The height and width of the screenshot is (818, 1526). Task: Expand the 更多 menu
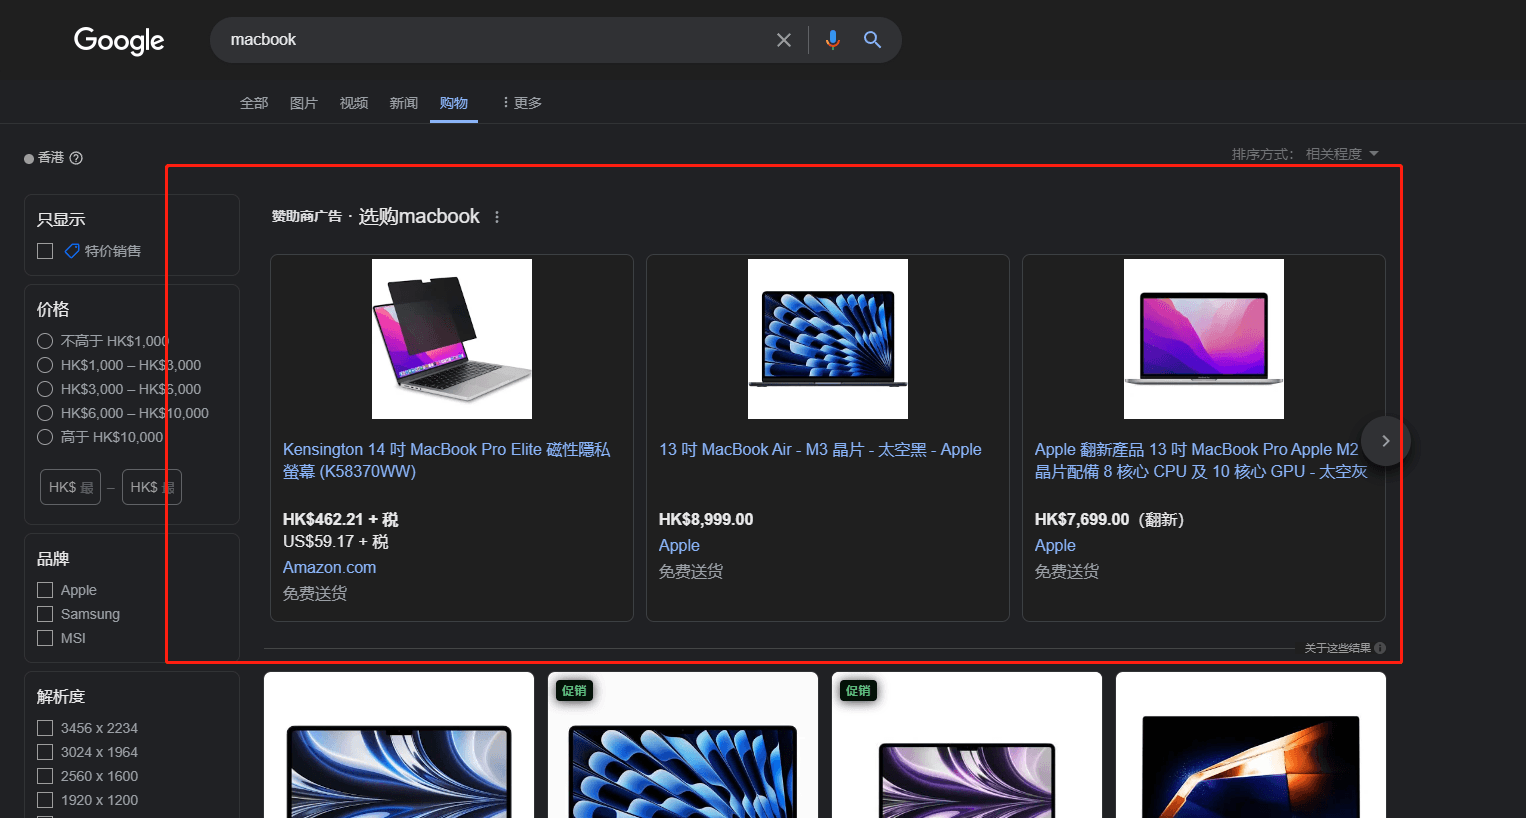(x=522, y=103)
